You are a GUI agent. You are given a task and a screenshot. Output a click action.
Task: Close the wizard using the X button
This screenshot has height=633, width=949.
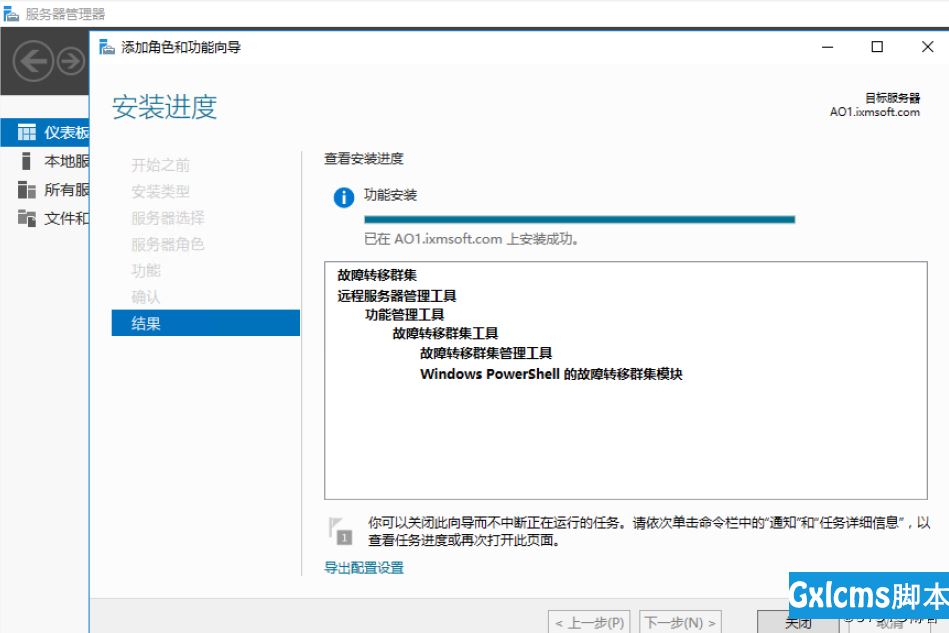pos(927,47)
